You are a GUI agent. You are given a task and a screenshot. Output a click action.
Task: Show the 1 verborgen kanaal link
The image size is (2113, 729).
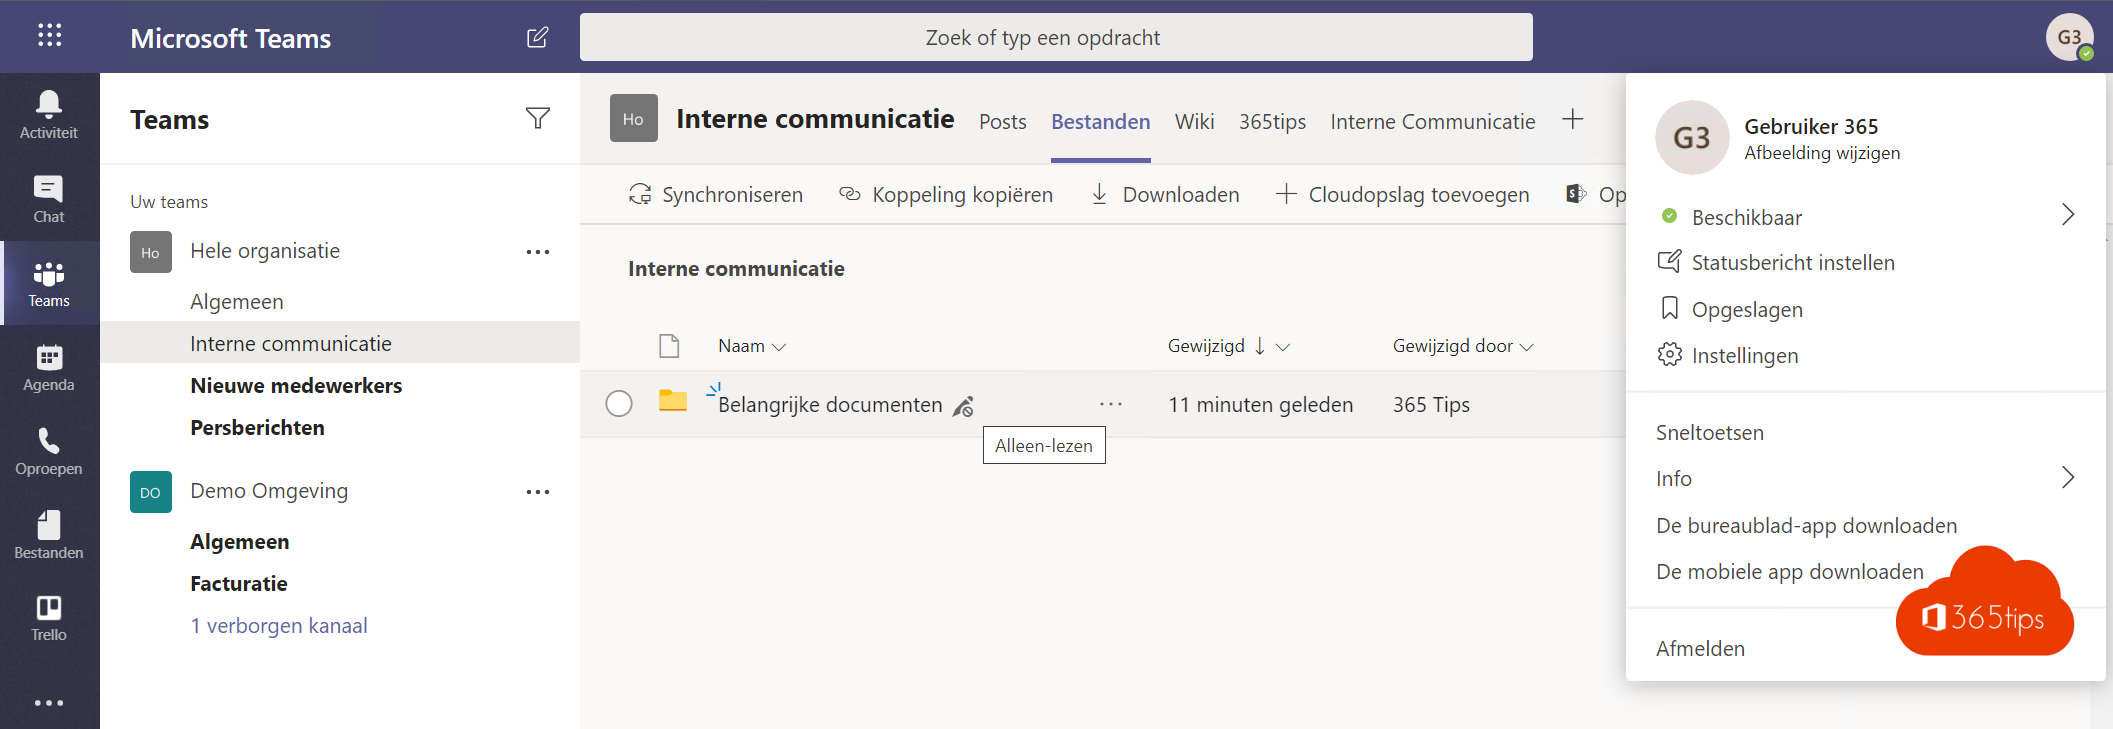tap(279, 625)
